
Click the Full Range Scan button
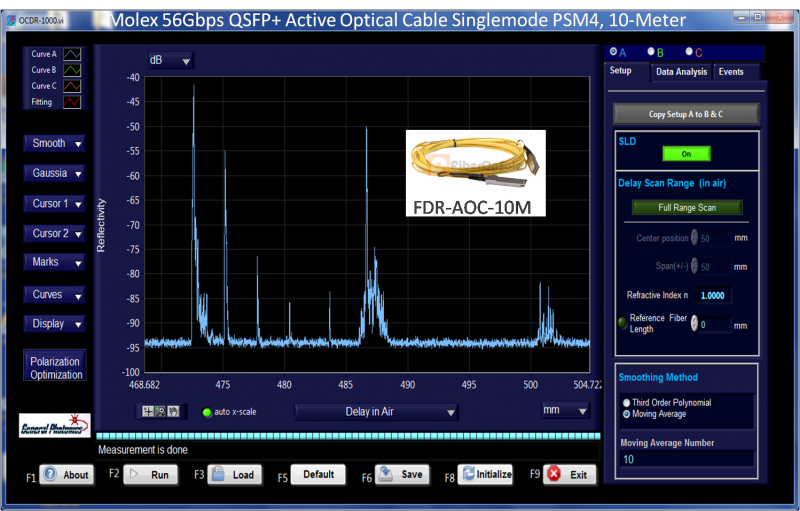[687, 208]
